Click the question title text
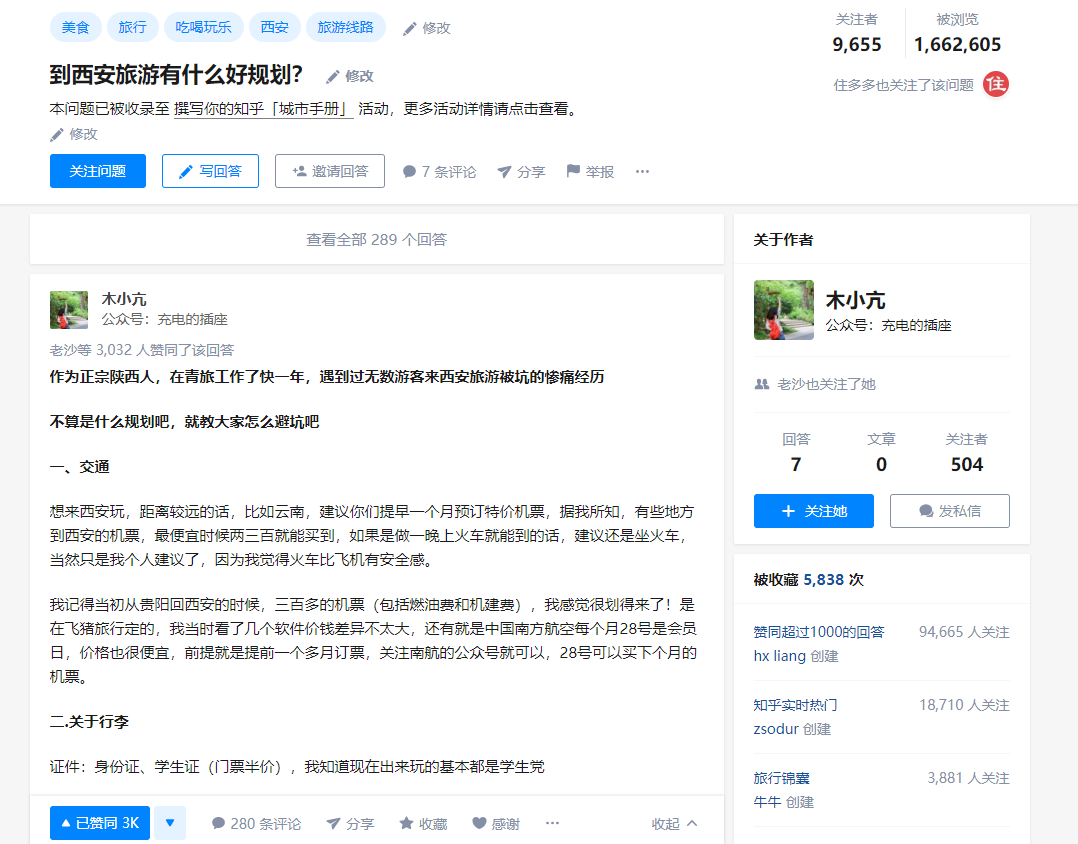1078x844 pixels. [x=176, y=75]
